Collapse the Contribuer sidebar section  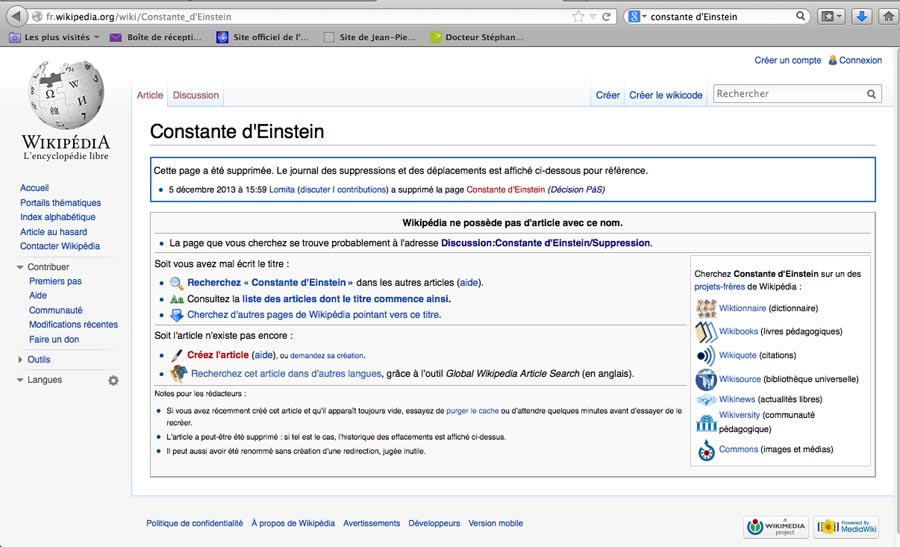(20, 267)
